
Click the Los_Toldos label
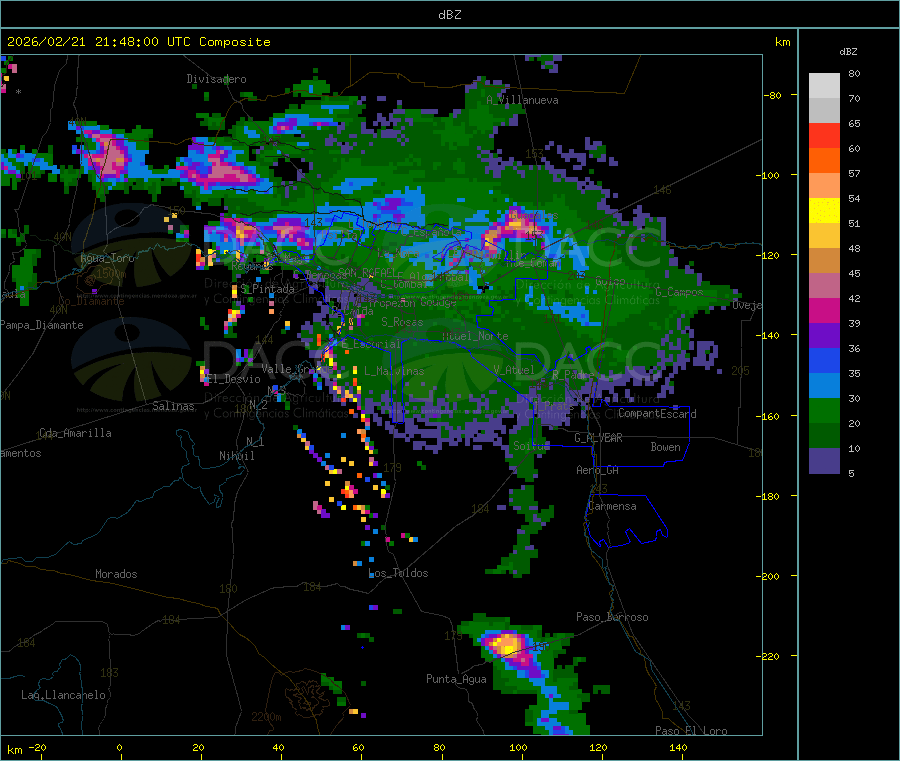pos(398,573)
